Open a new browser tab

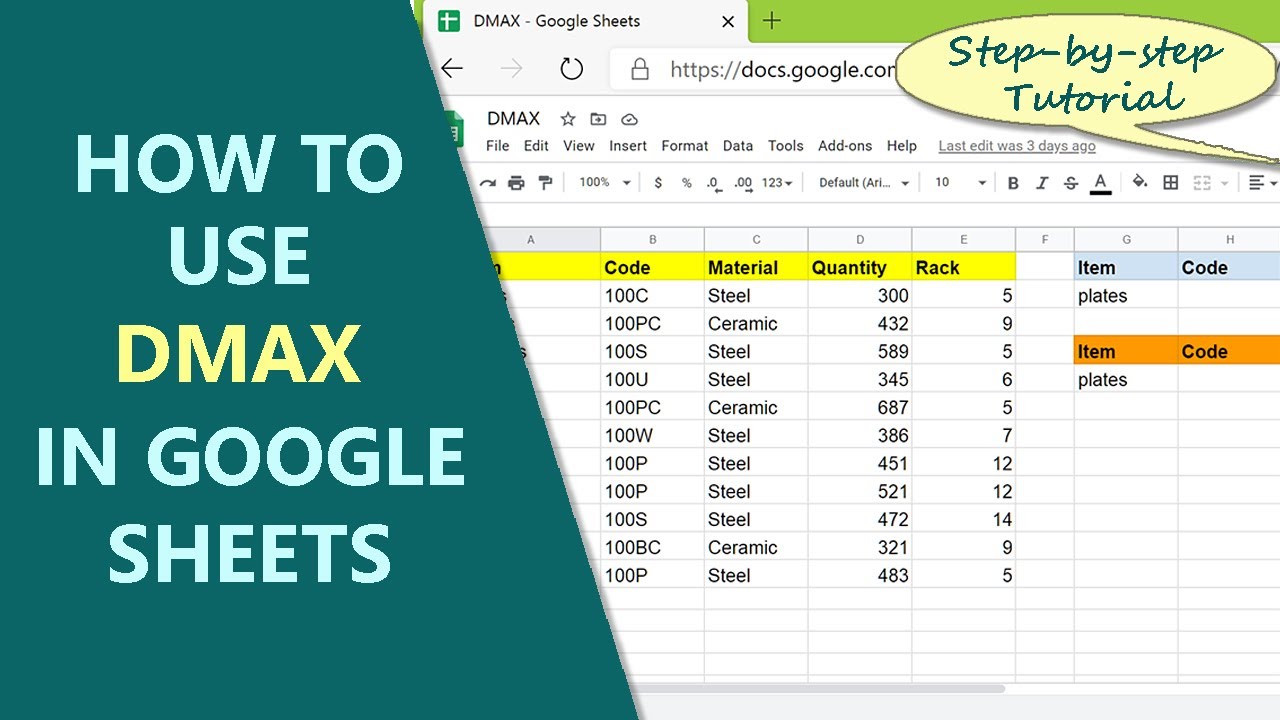[x=772, y=21]
